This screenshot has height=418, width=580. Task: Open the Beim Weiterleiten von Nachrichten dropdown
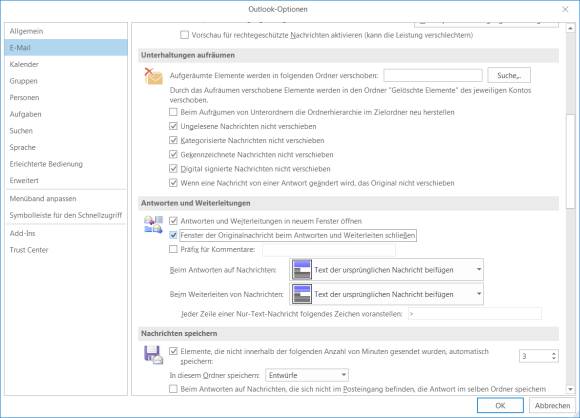pos(387,294)
